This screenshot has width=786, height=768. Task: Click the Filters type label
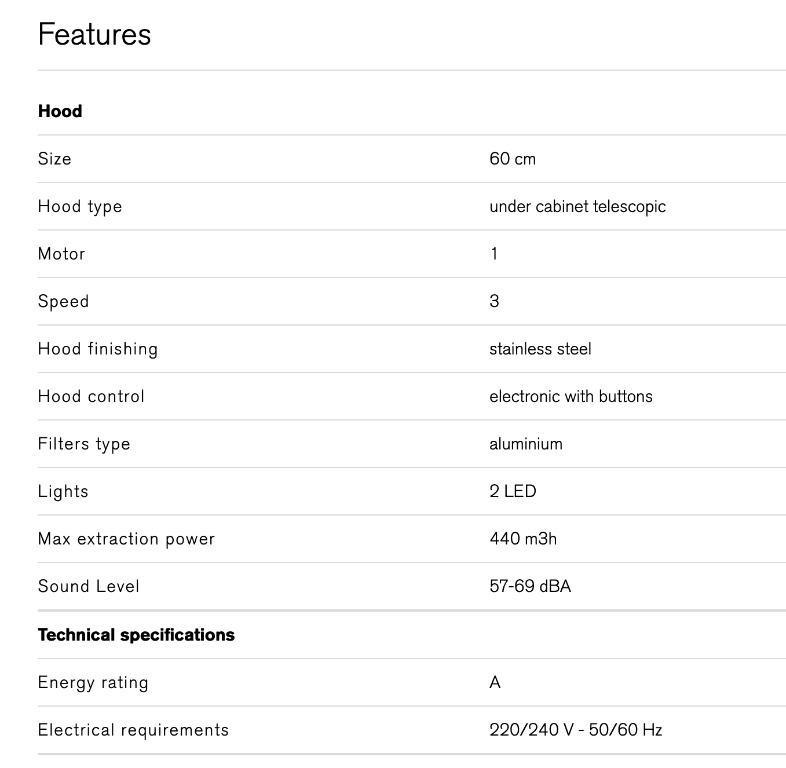(x=84, y=444)
